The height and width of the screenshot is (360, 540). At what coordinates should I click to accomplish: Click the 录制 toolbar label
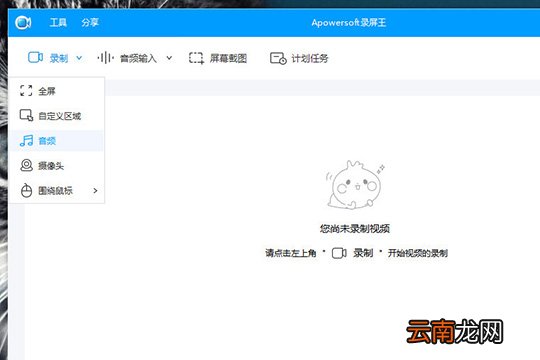pos(59,58)
